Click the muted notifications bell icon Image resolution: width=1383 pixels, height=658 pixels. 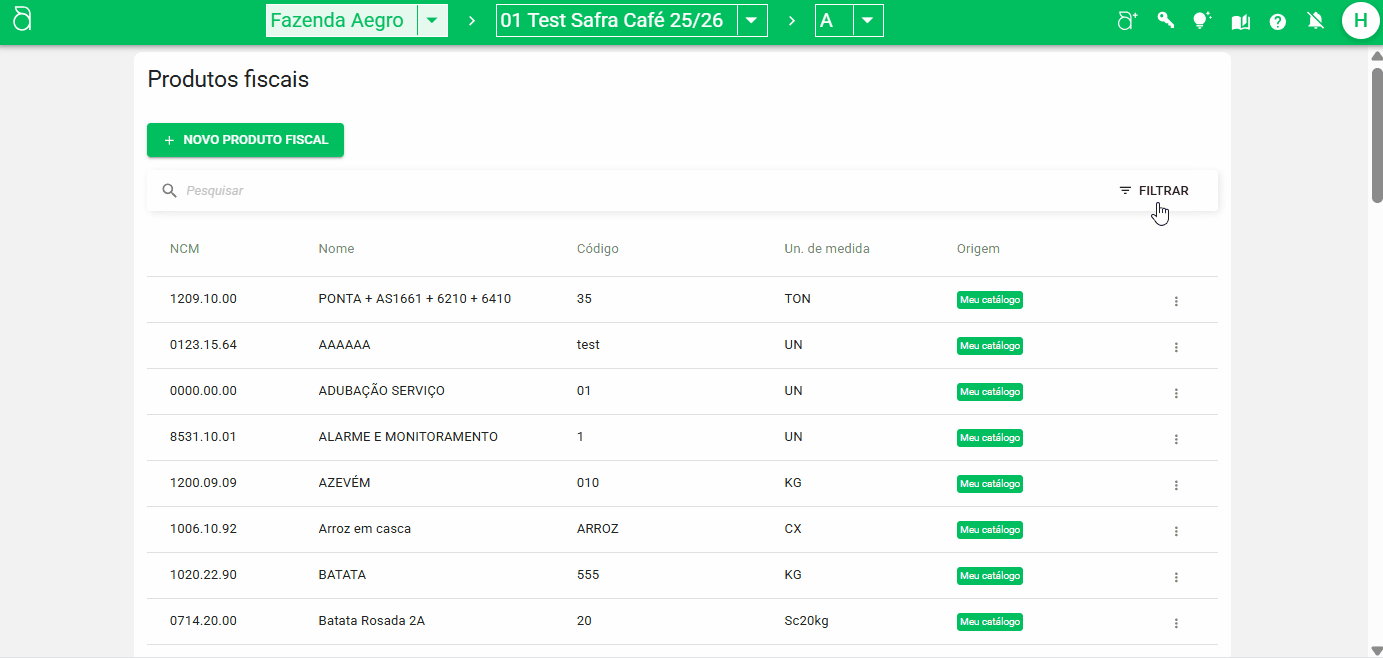click(x=1315, y=19)
